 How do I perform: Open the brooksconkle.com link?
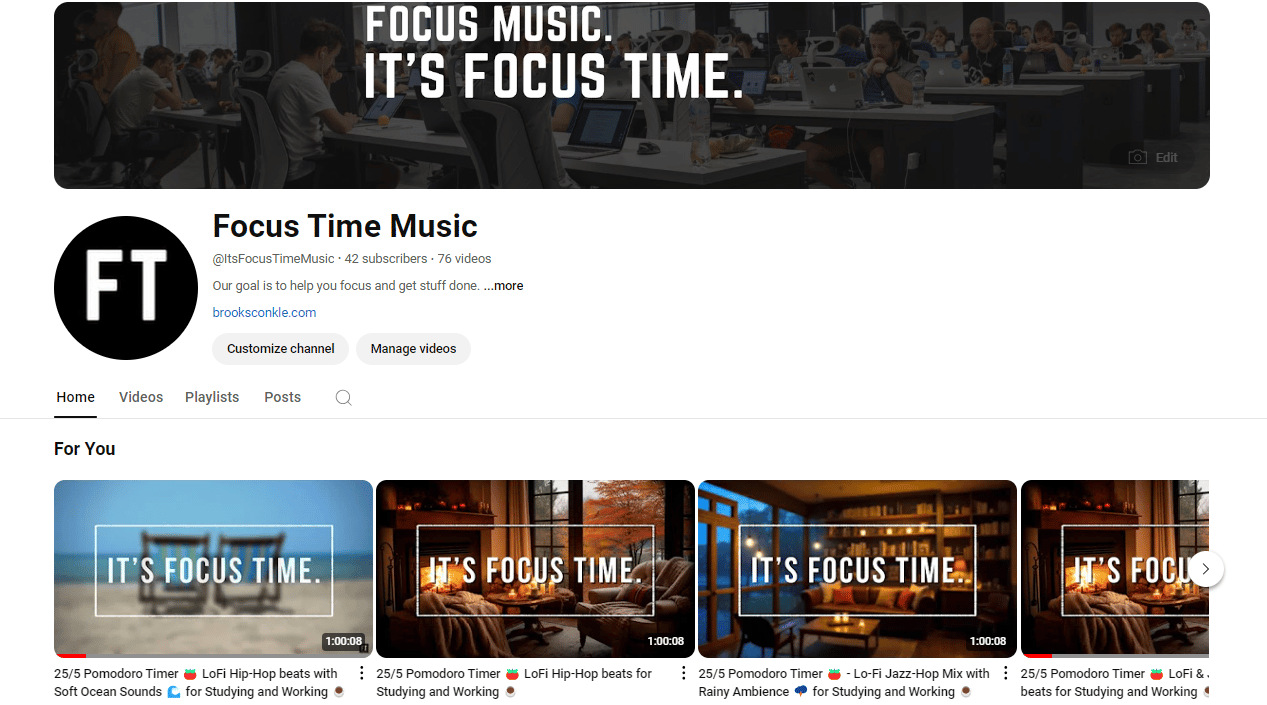click(x=264, y=313)
